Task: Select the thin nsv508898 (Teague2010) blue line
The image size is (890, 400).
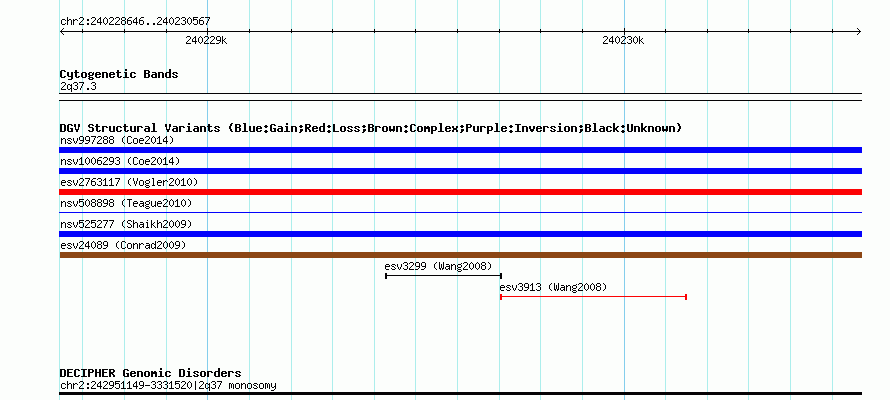Action: tap(460, 213)
